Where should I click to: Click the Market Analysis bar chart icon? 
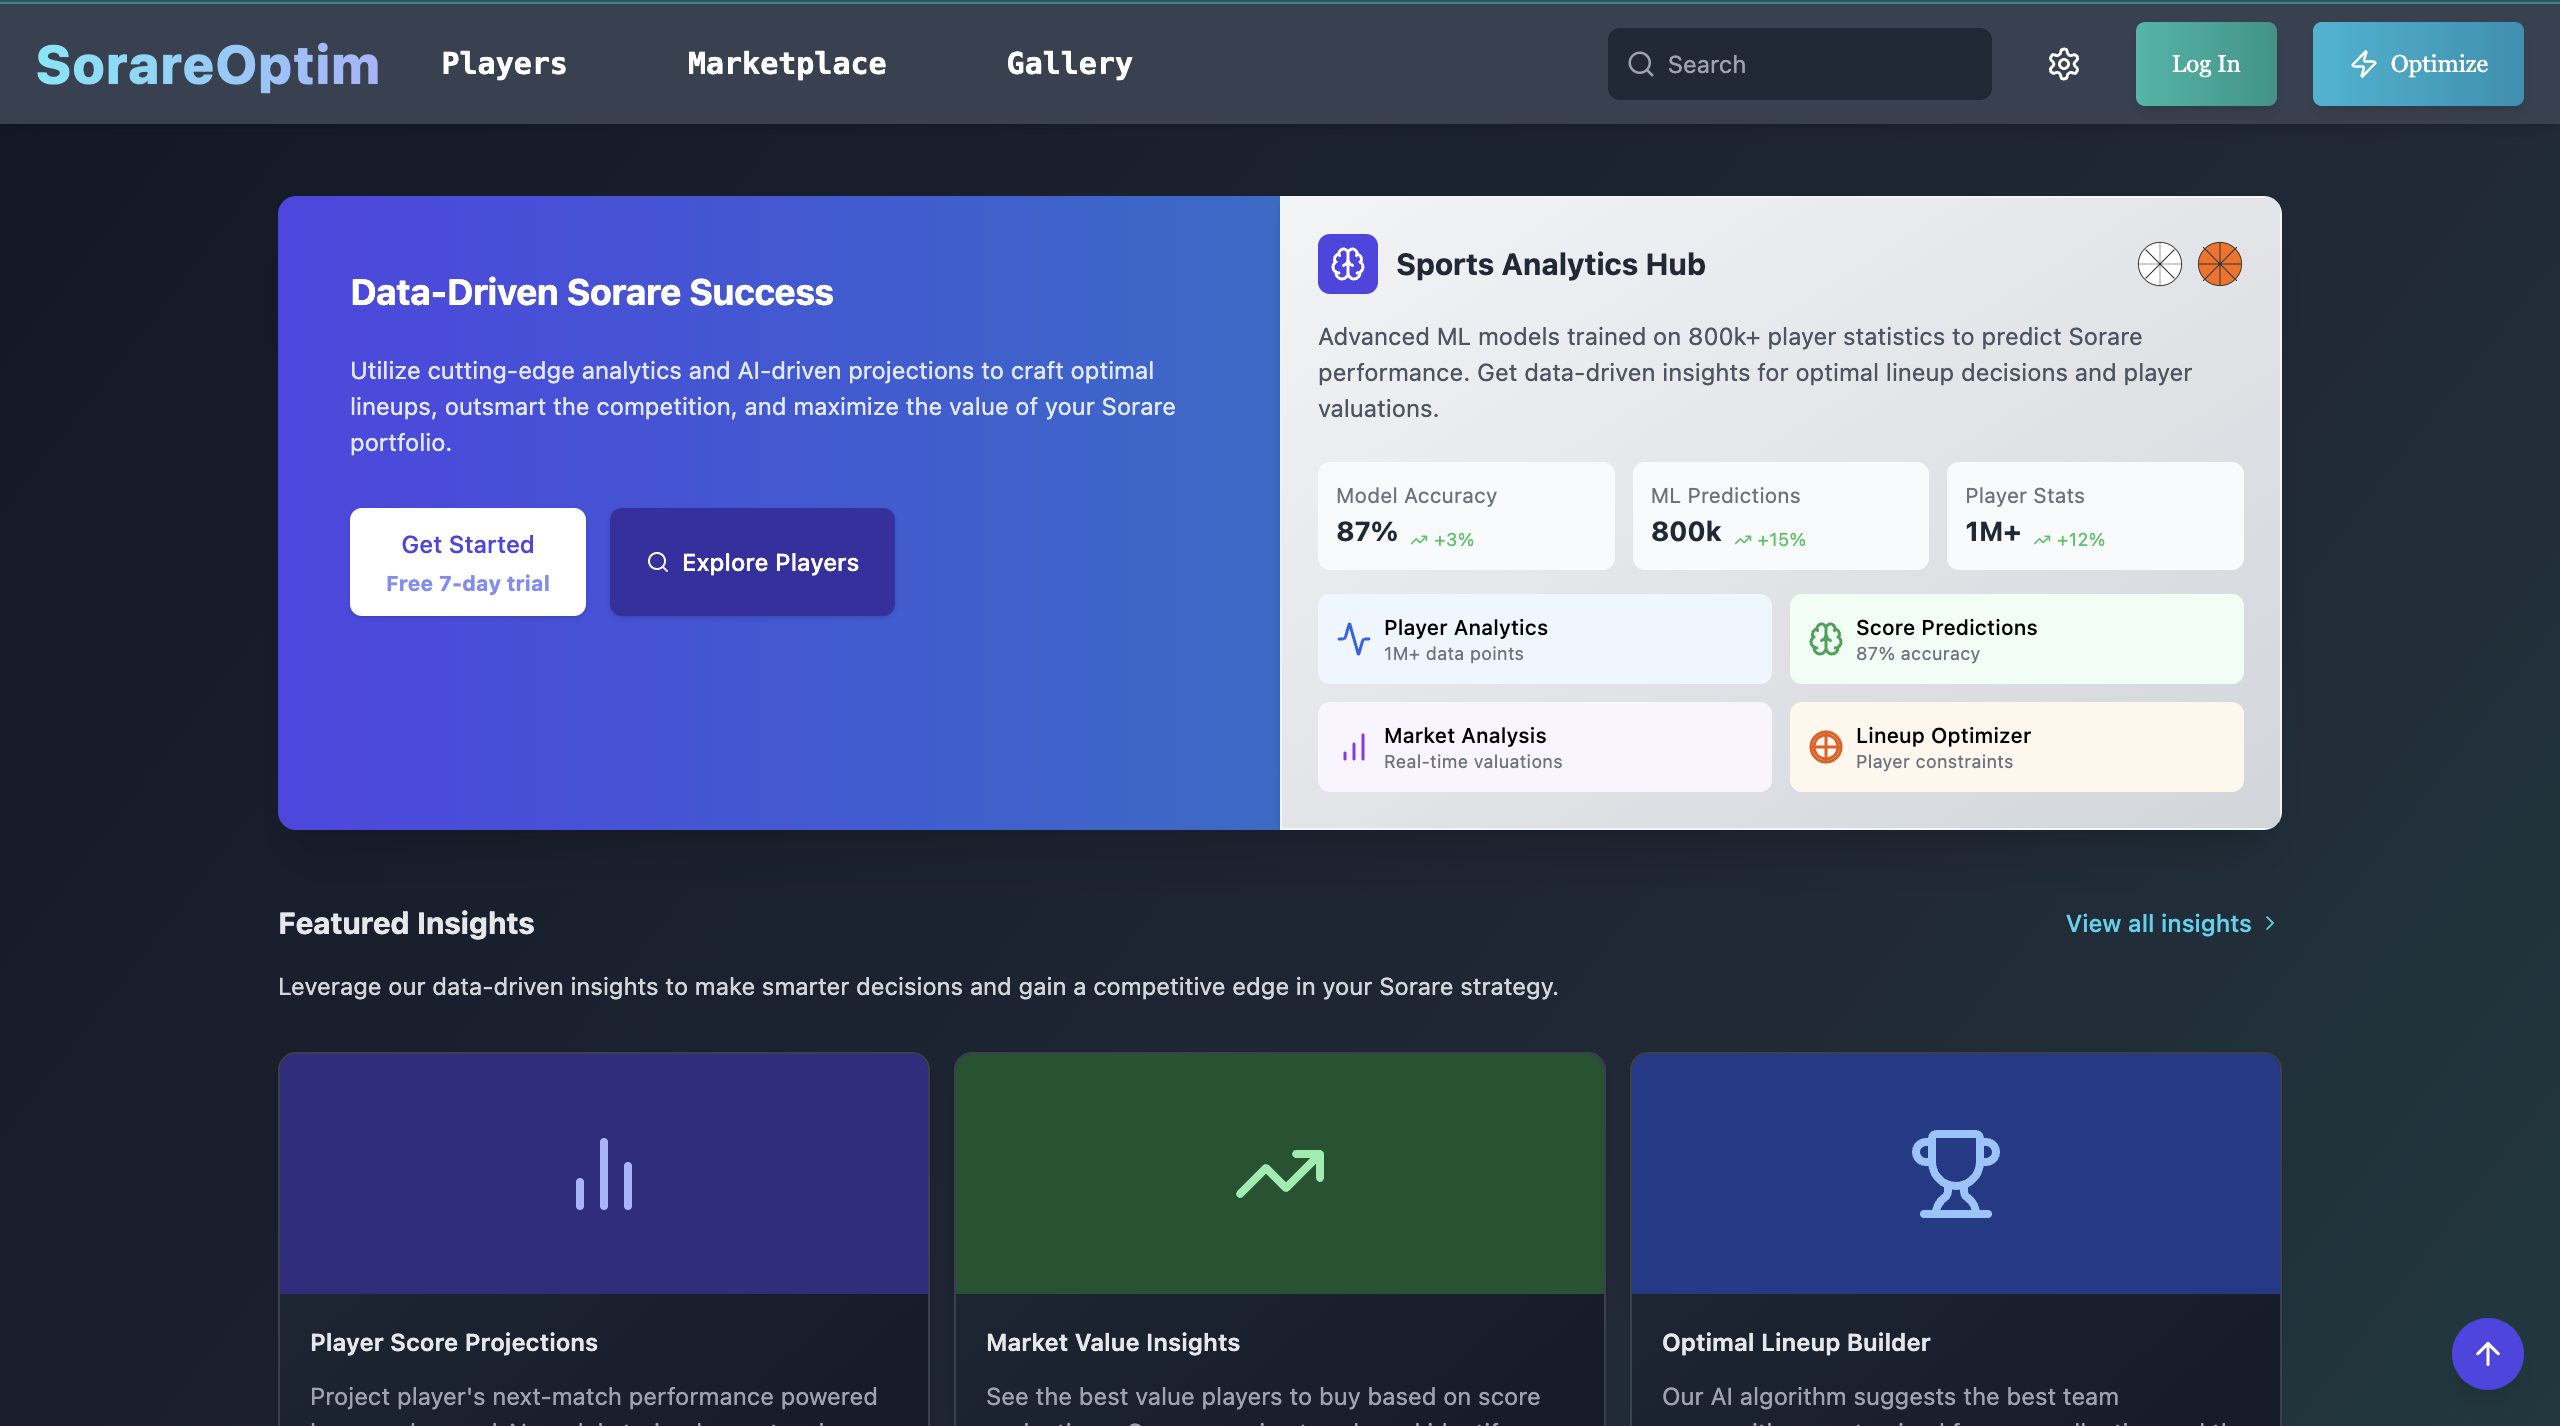point(1353,747)
